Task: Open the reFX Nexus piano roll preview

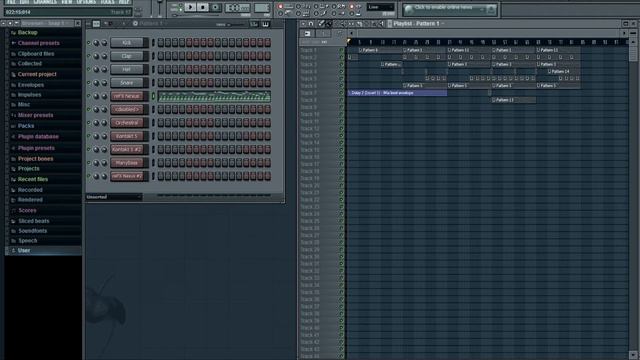Action: pos(214,96)
